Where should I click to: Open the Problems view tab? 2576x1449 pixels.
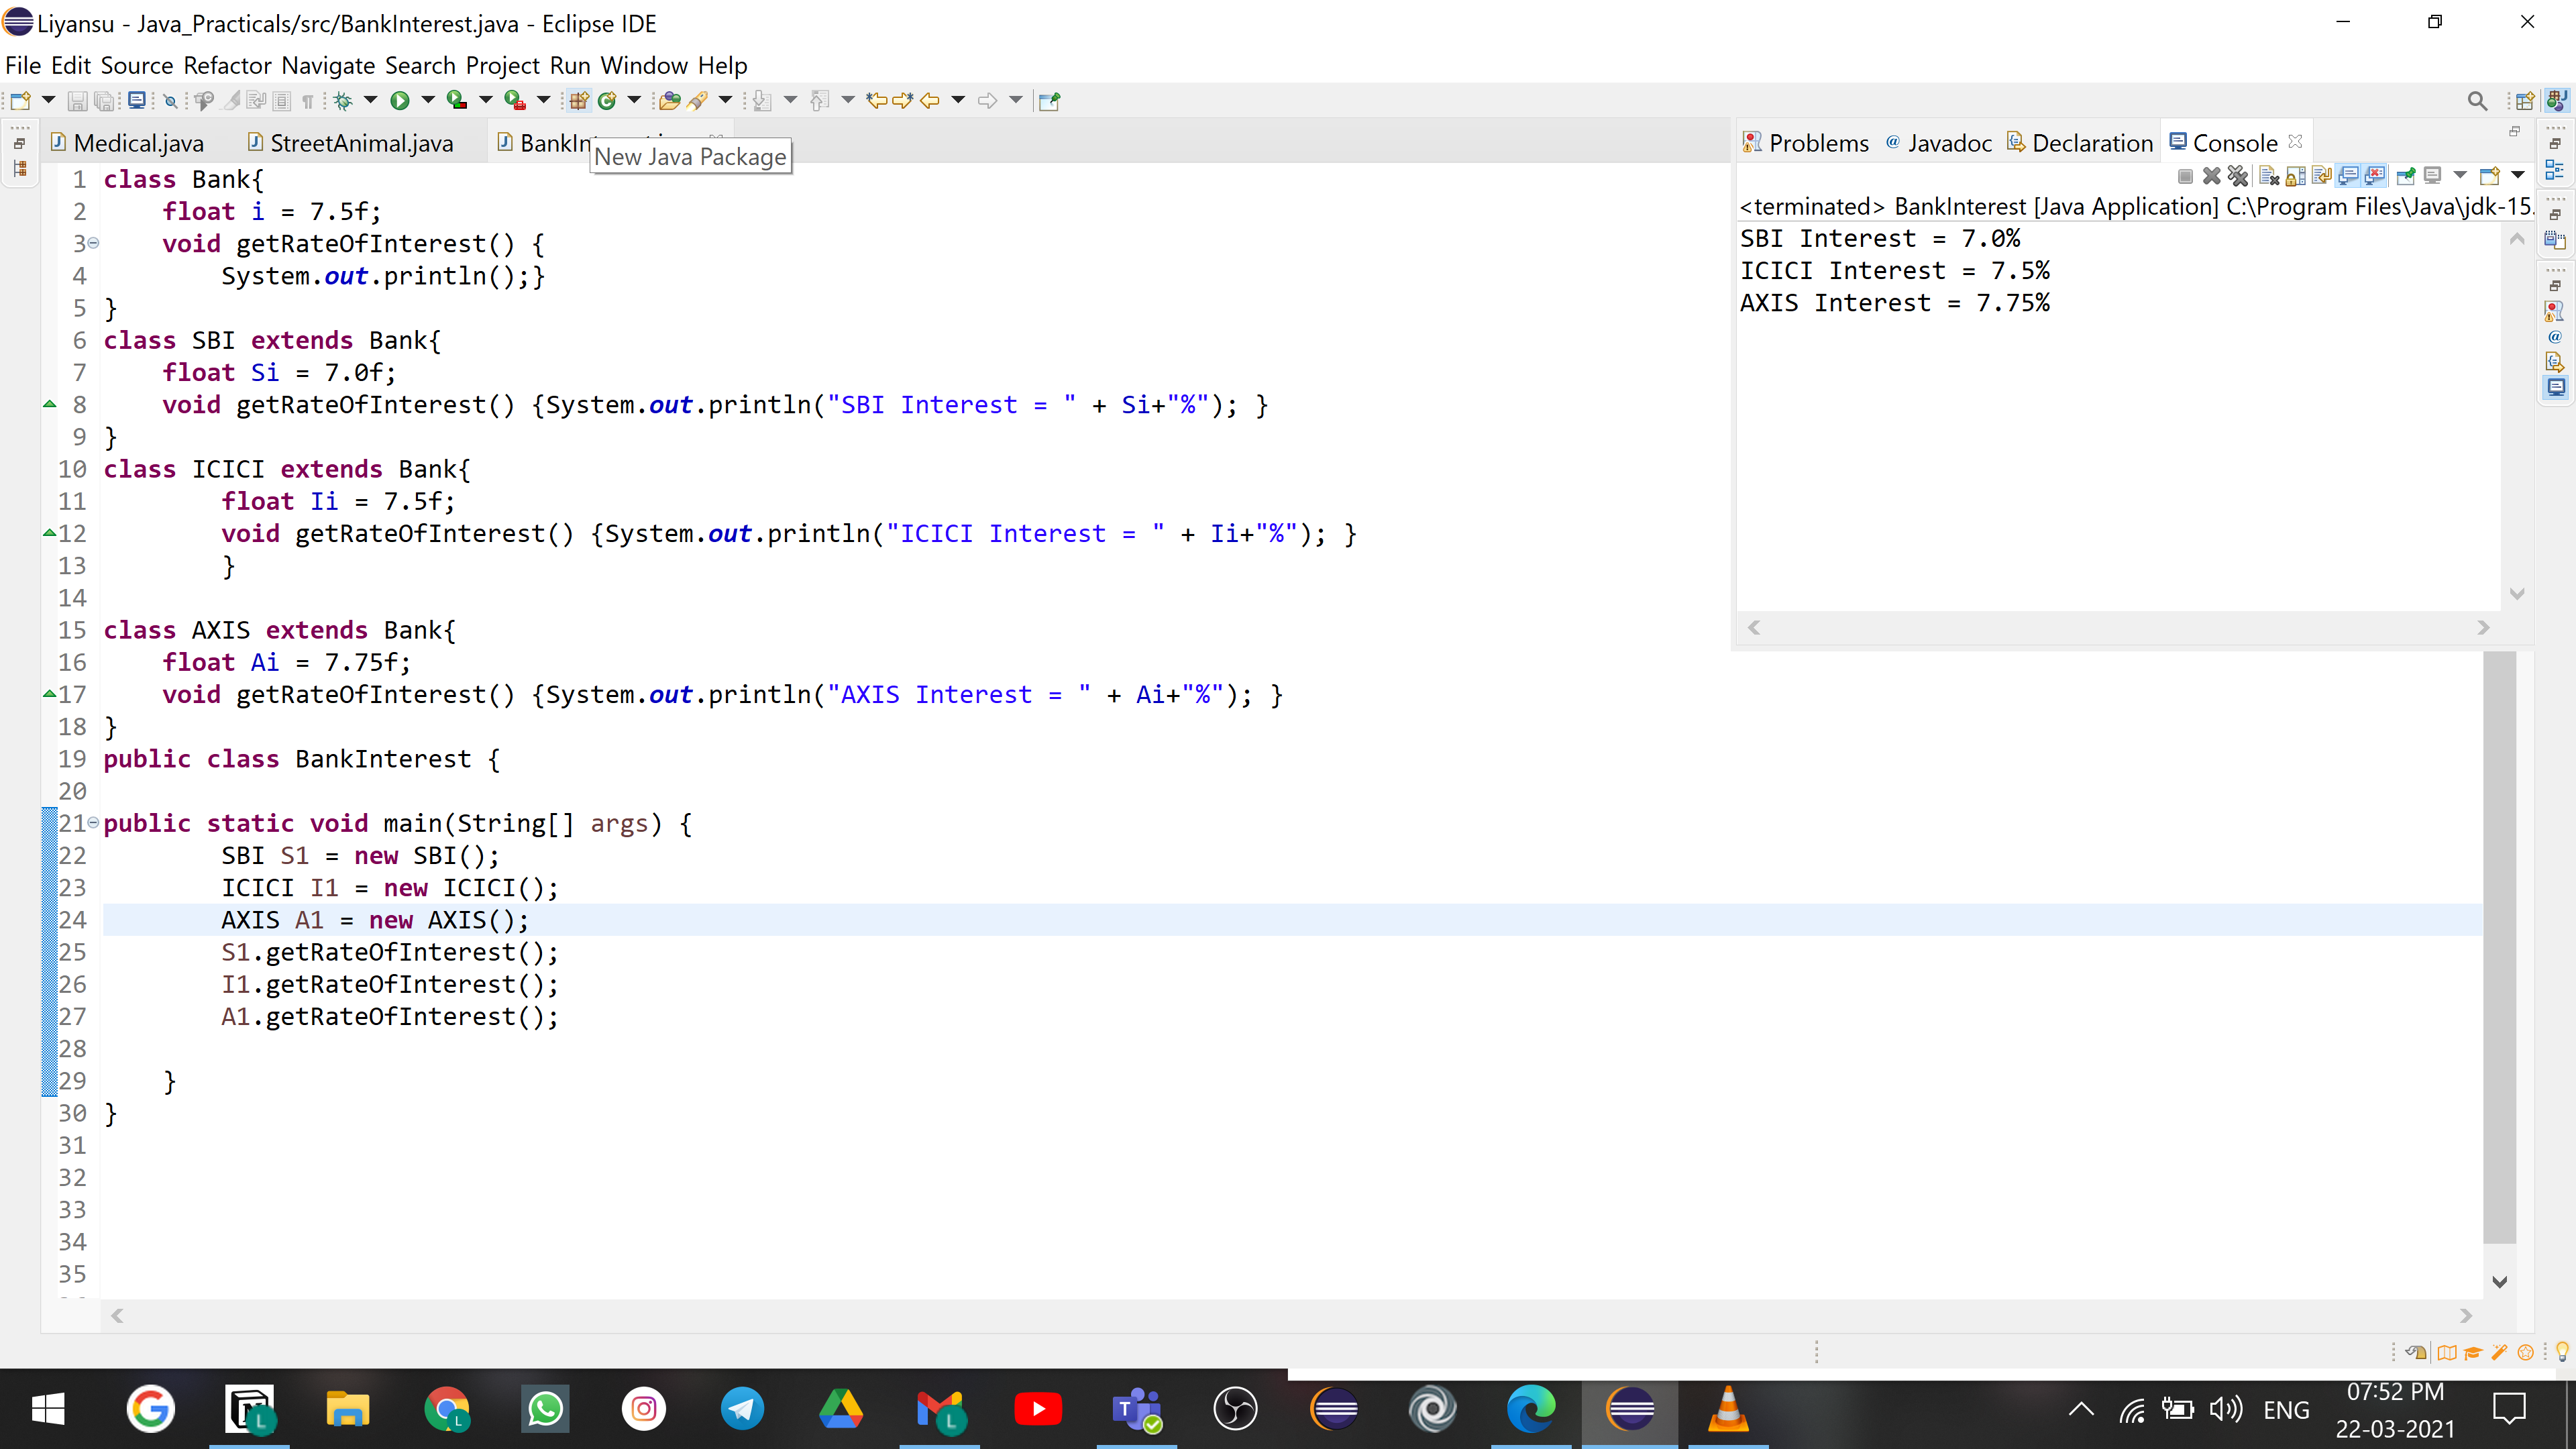click(x=1817, y=143)
